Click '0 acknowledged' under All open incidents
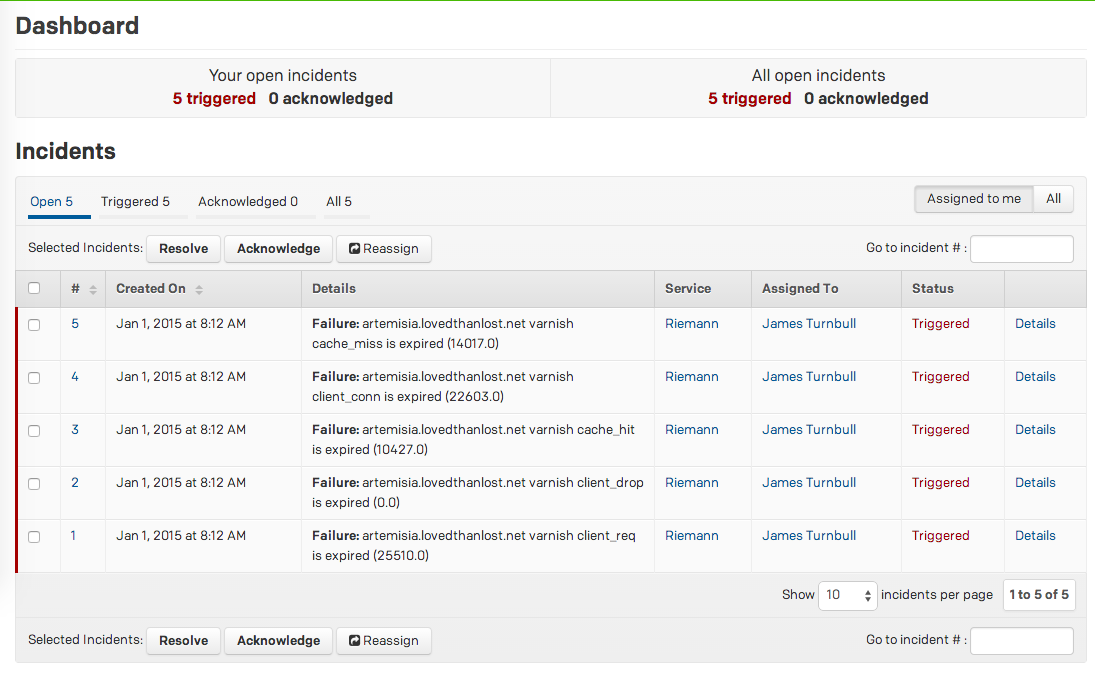This screenshot has width=1095, height=677. click(867, 99)
